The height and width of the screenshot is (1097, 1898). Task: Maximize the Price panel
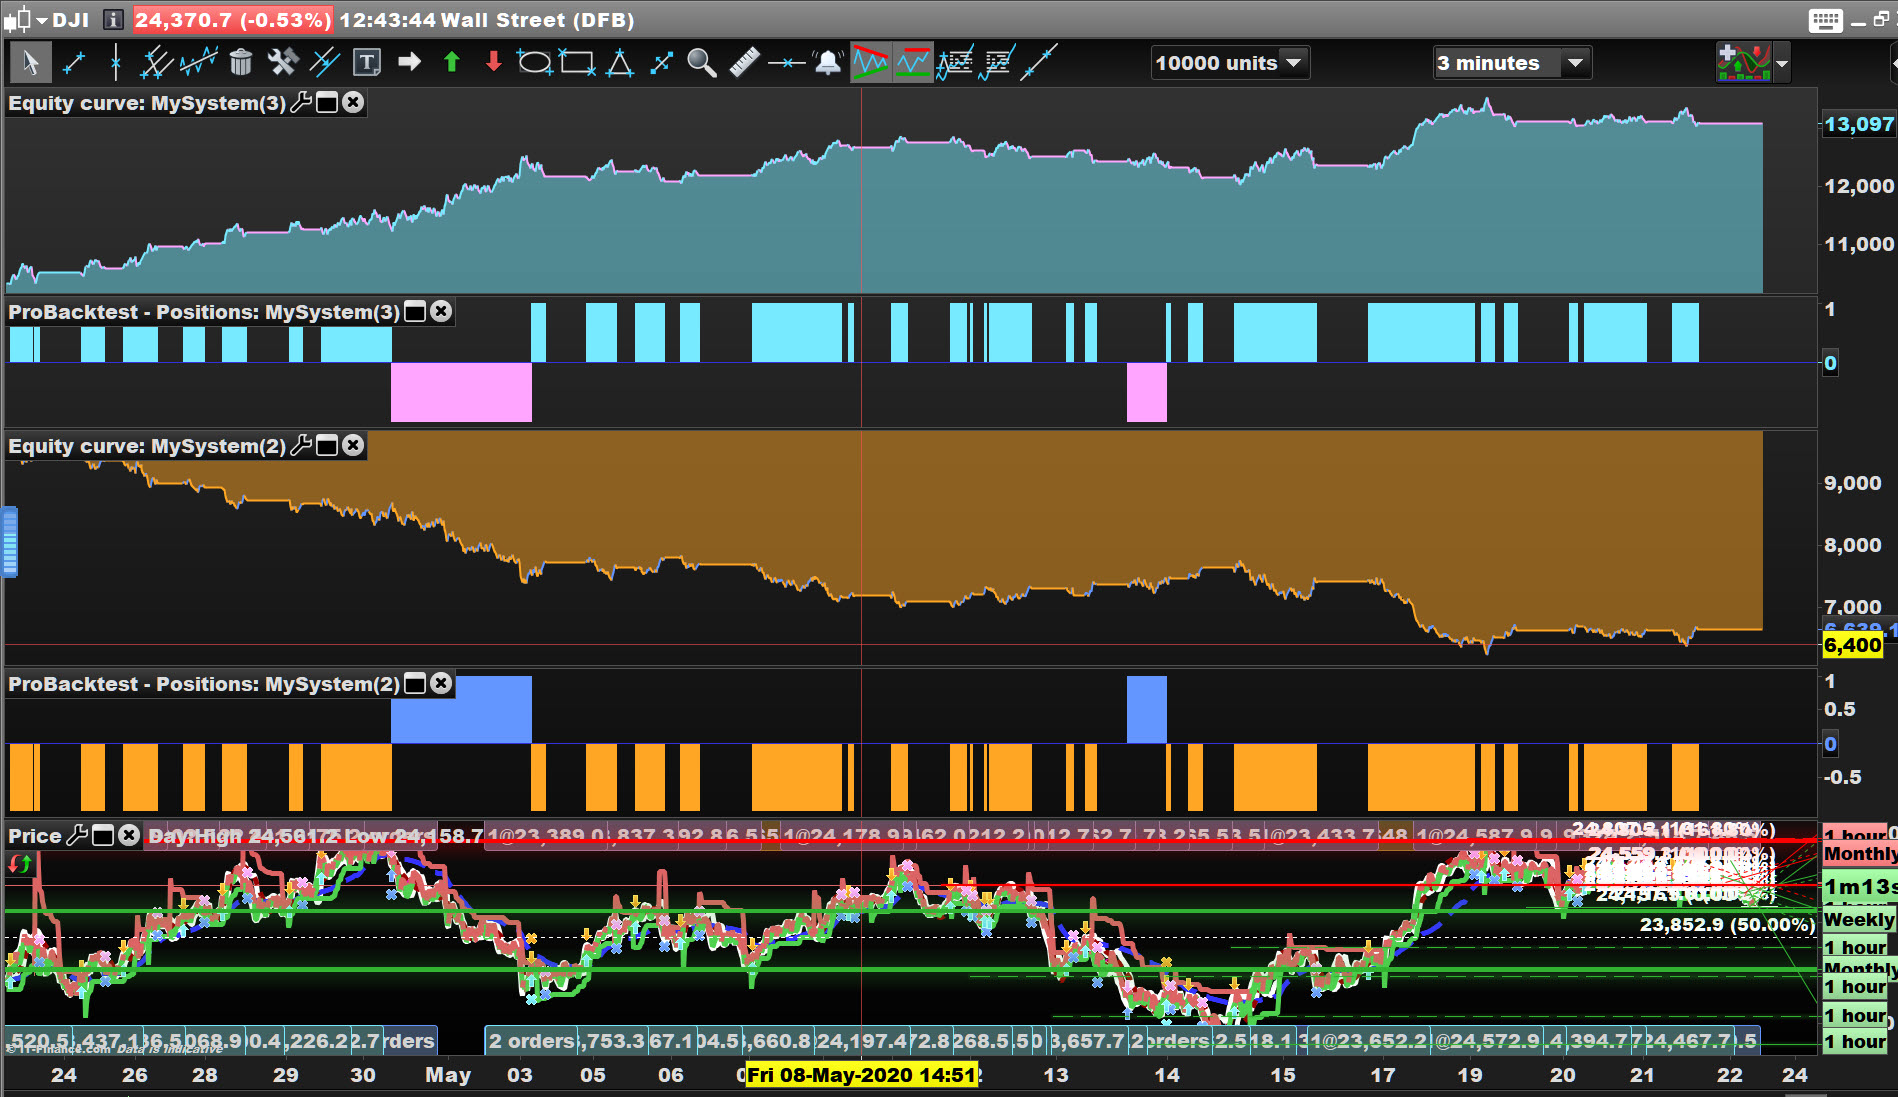pyautogui.click(x=103, y=836)
